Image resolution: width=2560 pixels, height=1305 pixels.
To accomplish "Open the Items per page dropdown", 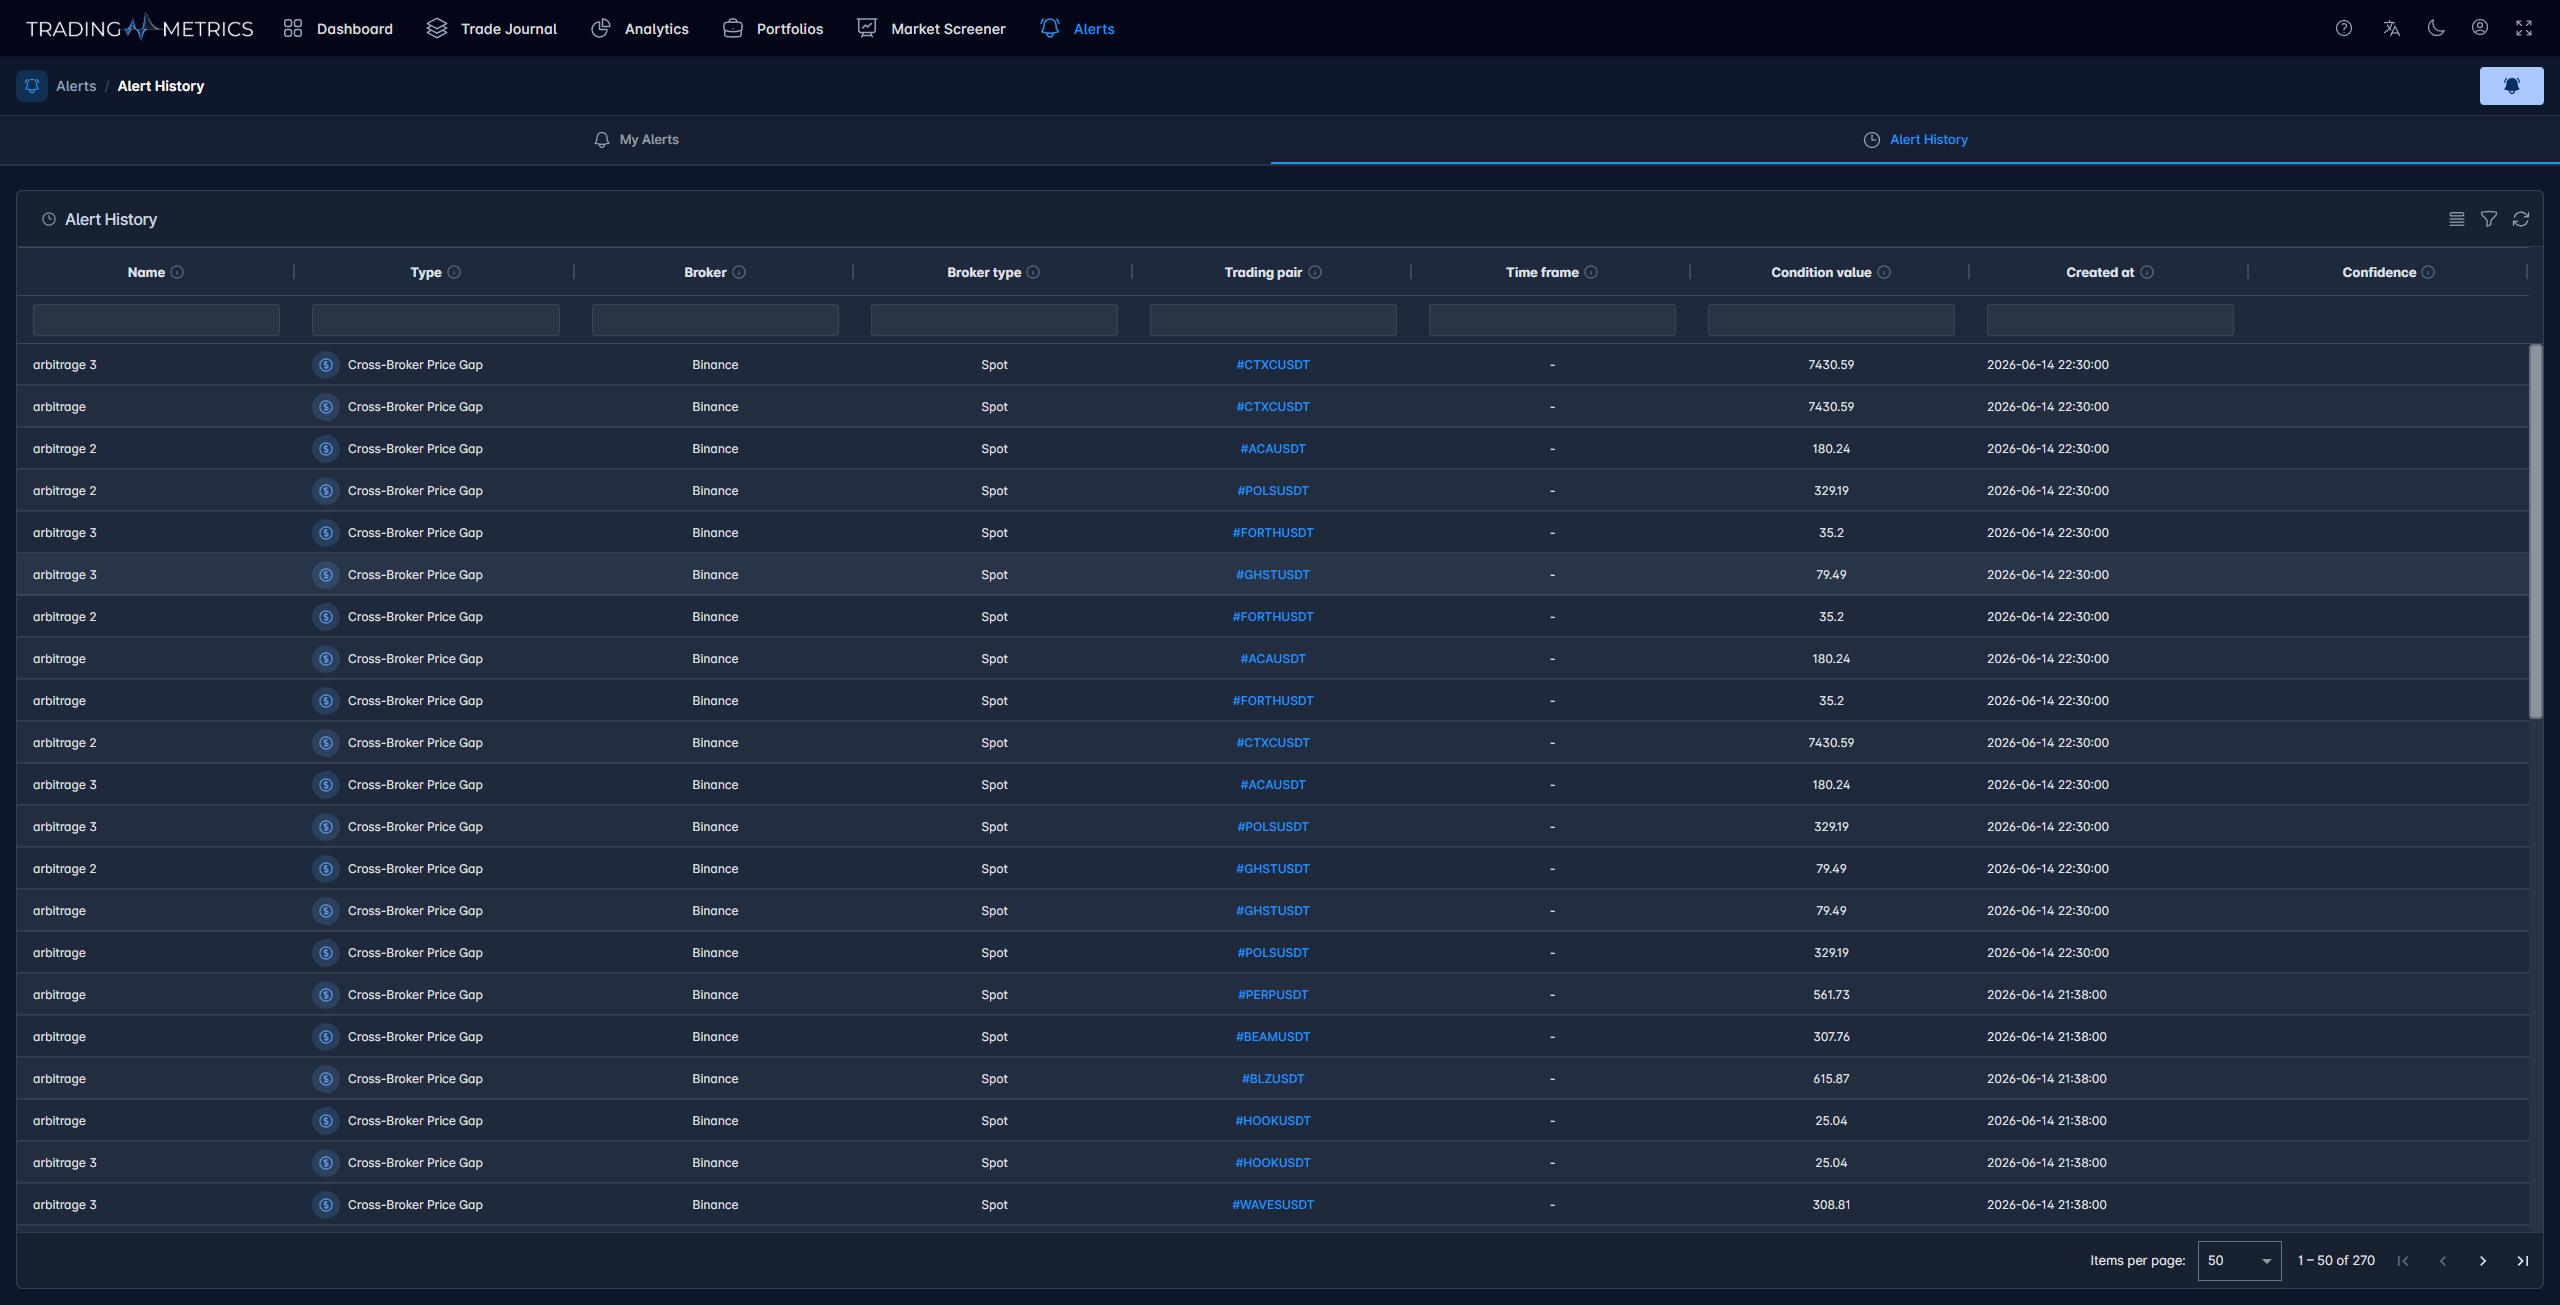I will (x=2239, y=1261).
